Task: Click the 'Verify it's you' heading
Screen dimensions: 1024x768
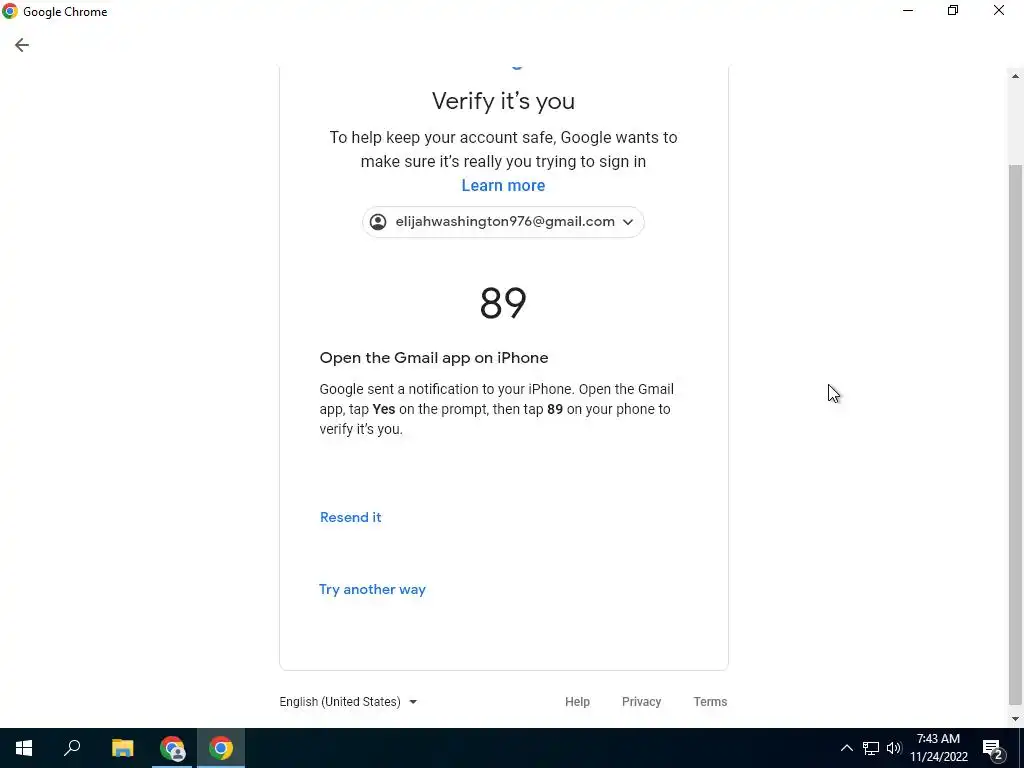Action: coord(503,101)
